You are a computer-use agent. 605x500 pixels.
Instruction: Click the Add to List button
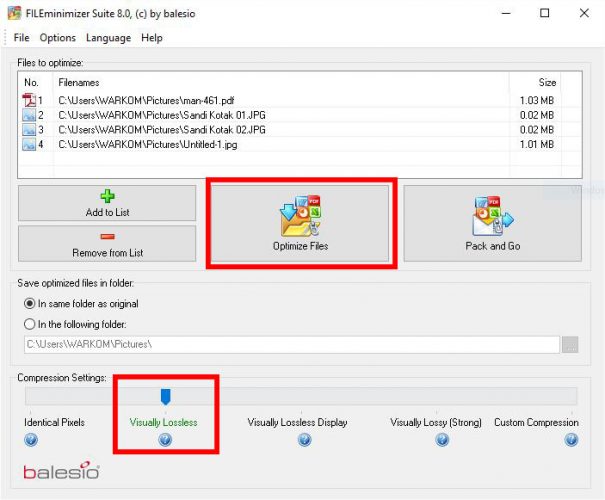pos(107,203)
